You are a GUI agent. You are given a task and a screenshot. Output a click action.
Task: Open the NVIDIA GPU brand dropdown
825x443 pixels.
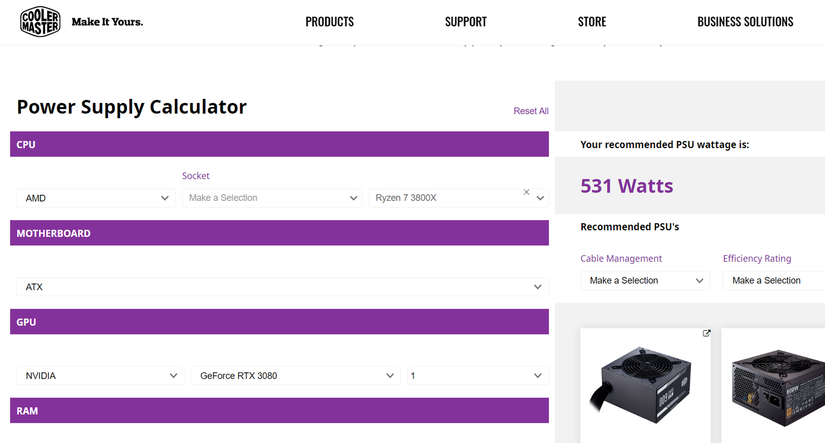click(96, 376)
